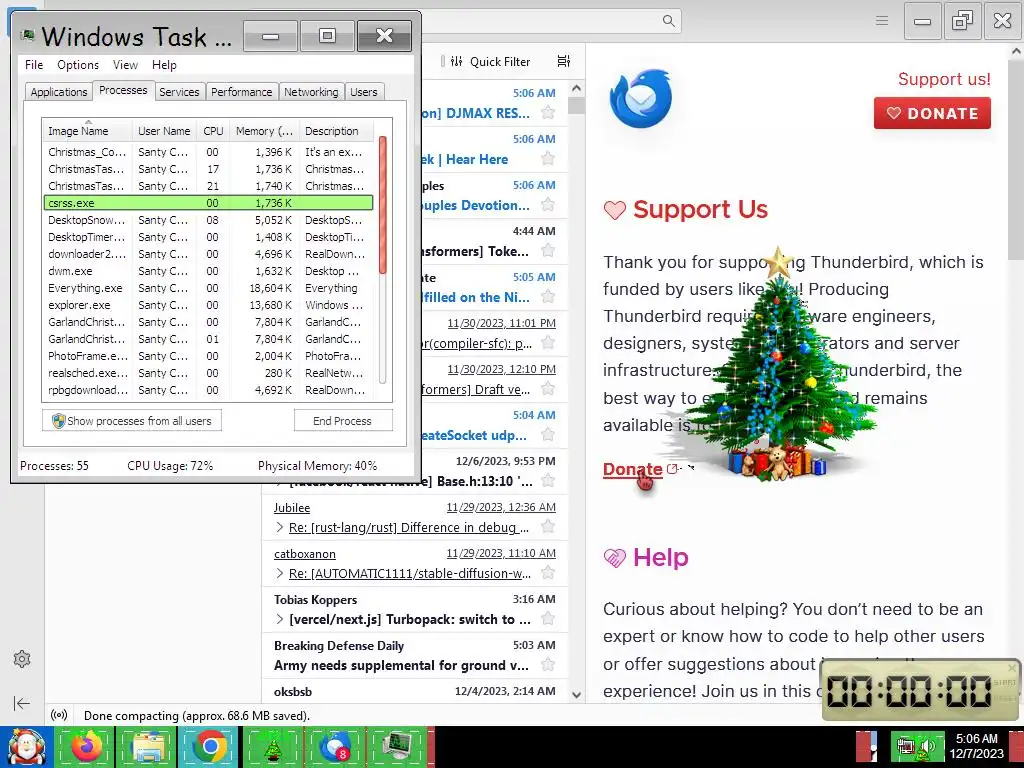The width and height of the screenshot is (1024, 768).
Task: Select the csrss.exe process row
Action: pos(209,203)
